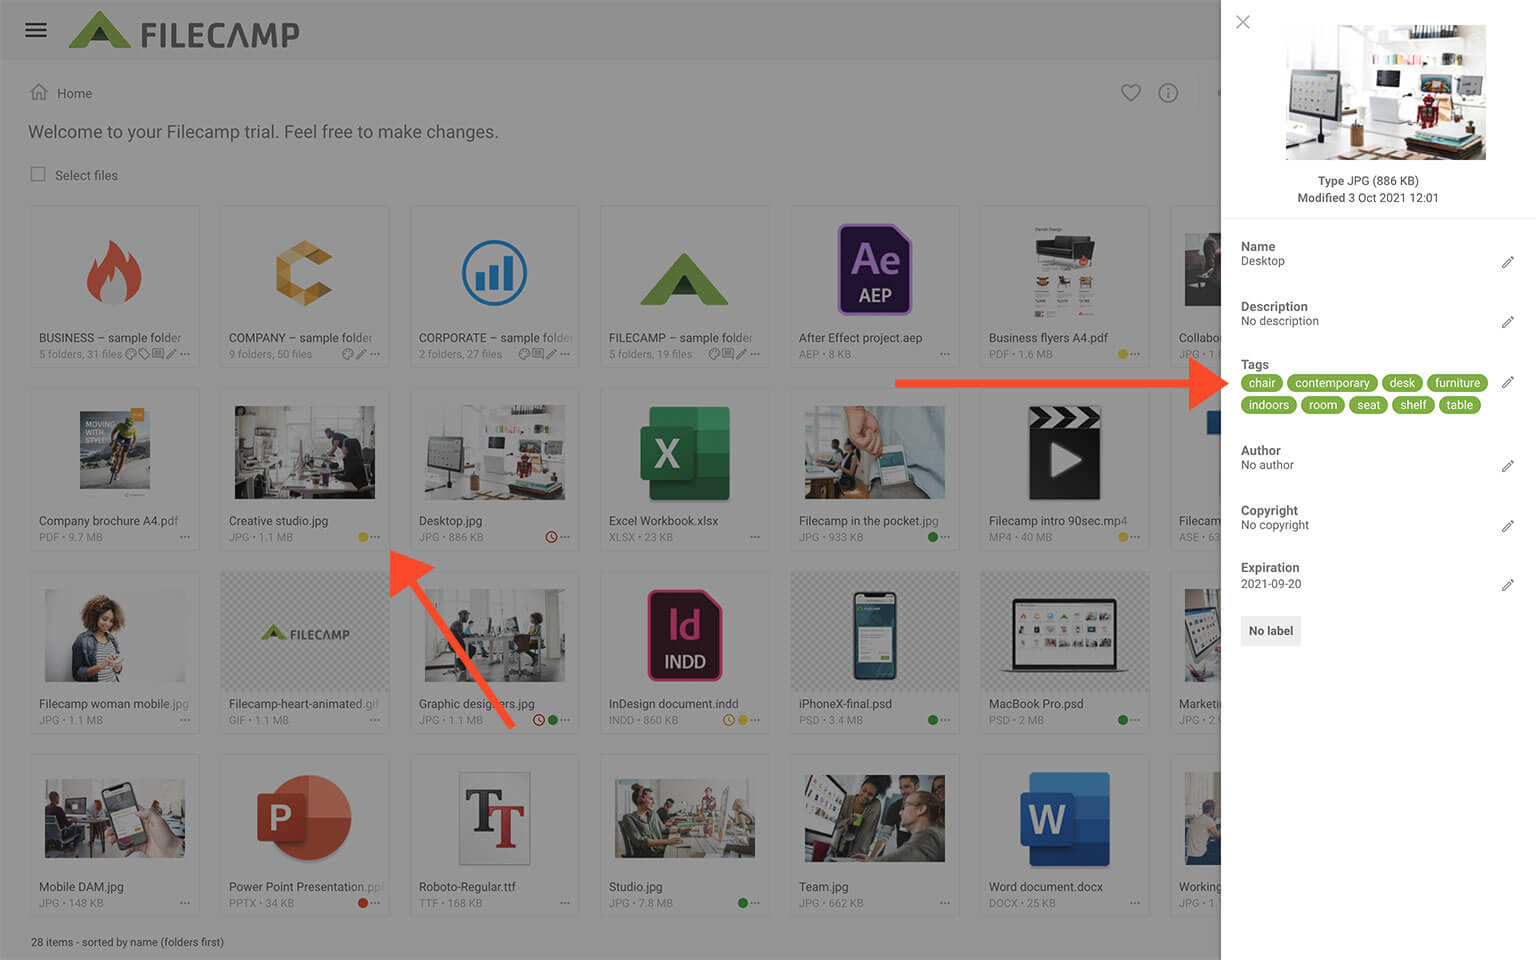
Task: Open the info circle icon
Action: [1168, 93]
